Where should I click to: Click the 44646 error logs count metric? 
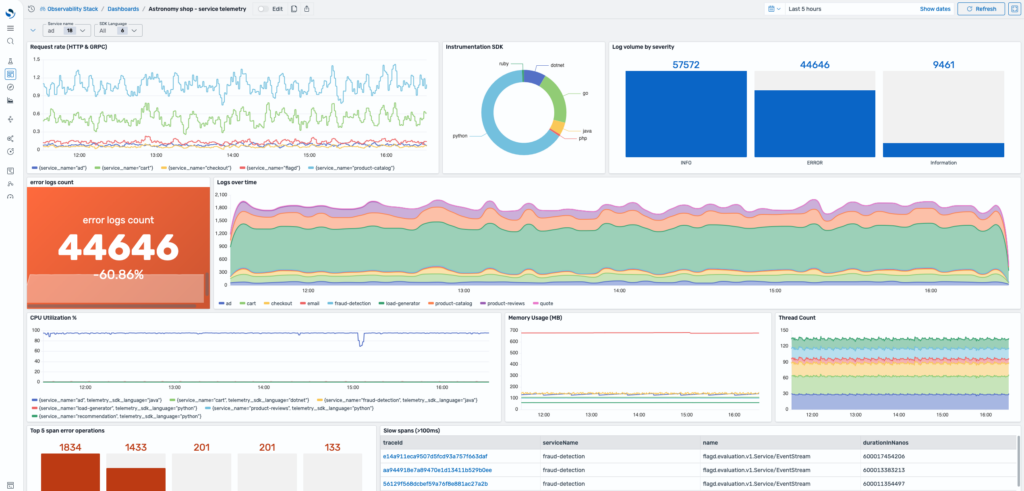tap(118, 246)
